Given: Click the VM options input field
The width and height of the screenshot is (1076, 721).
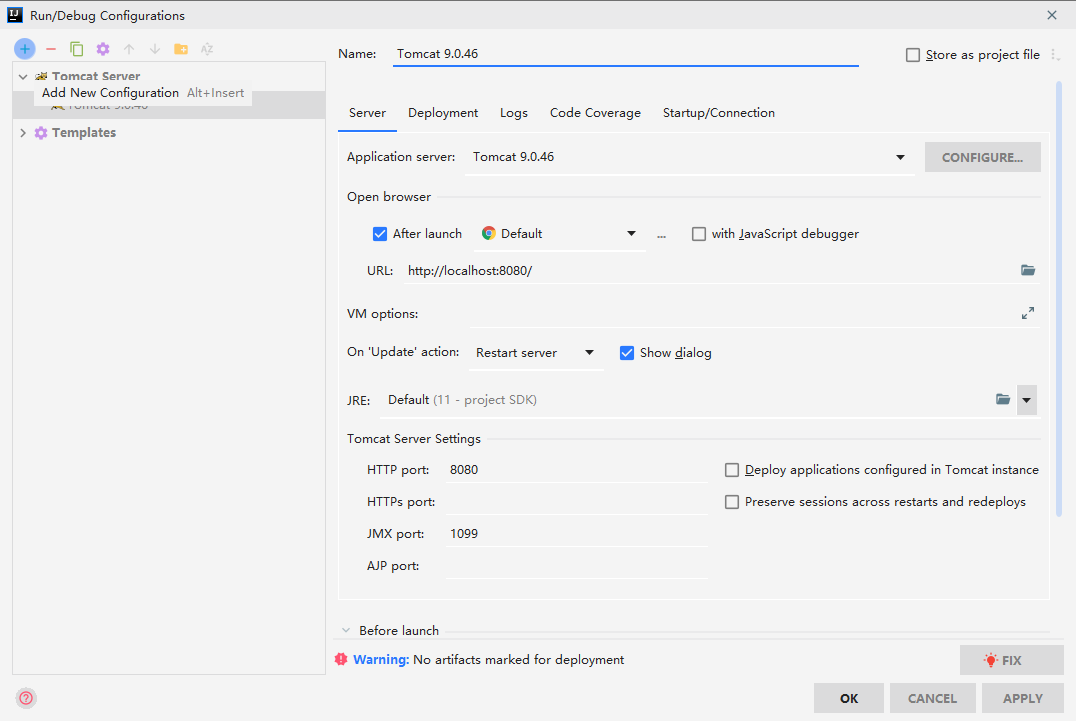Looking at the screenshot, I should [x=742, y=314].
